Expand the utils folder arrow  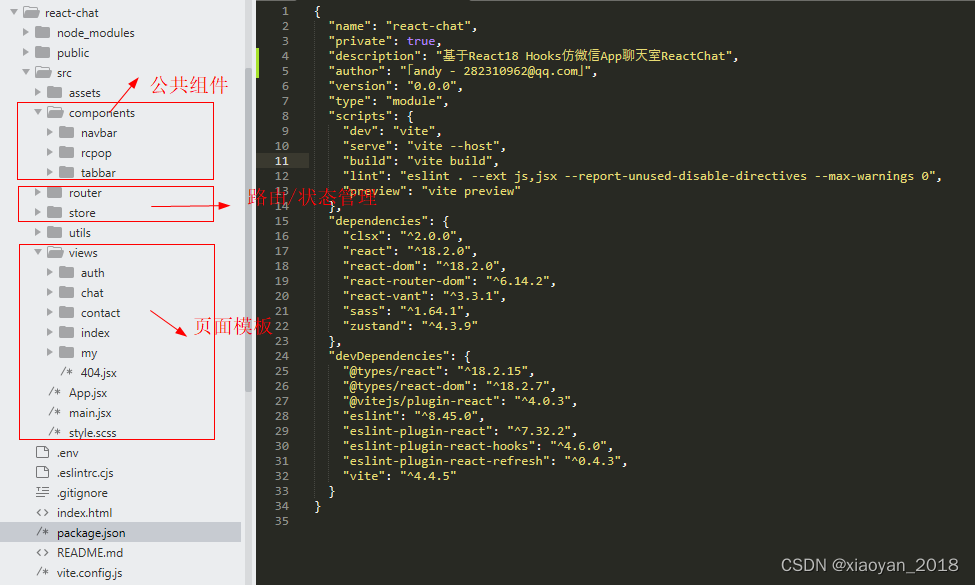coord(37,232)
